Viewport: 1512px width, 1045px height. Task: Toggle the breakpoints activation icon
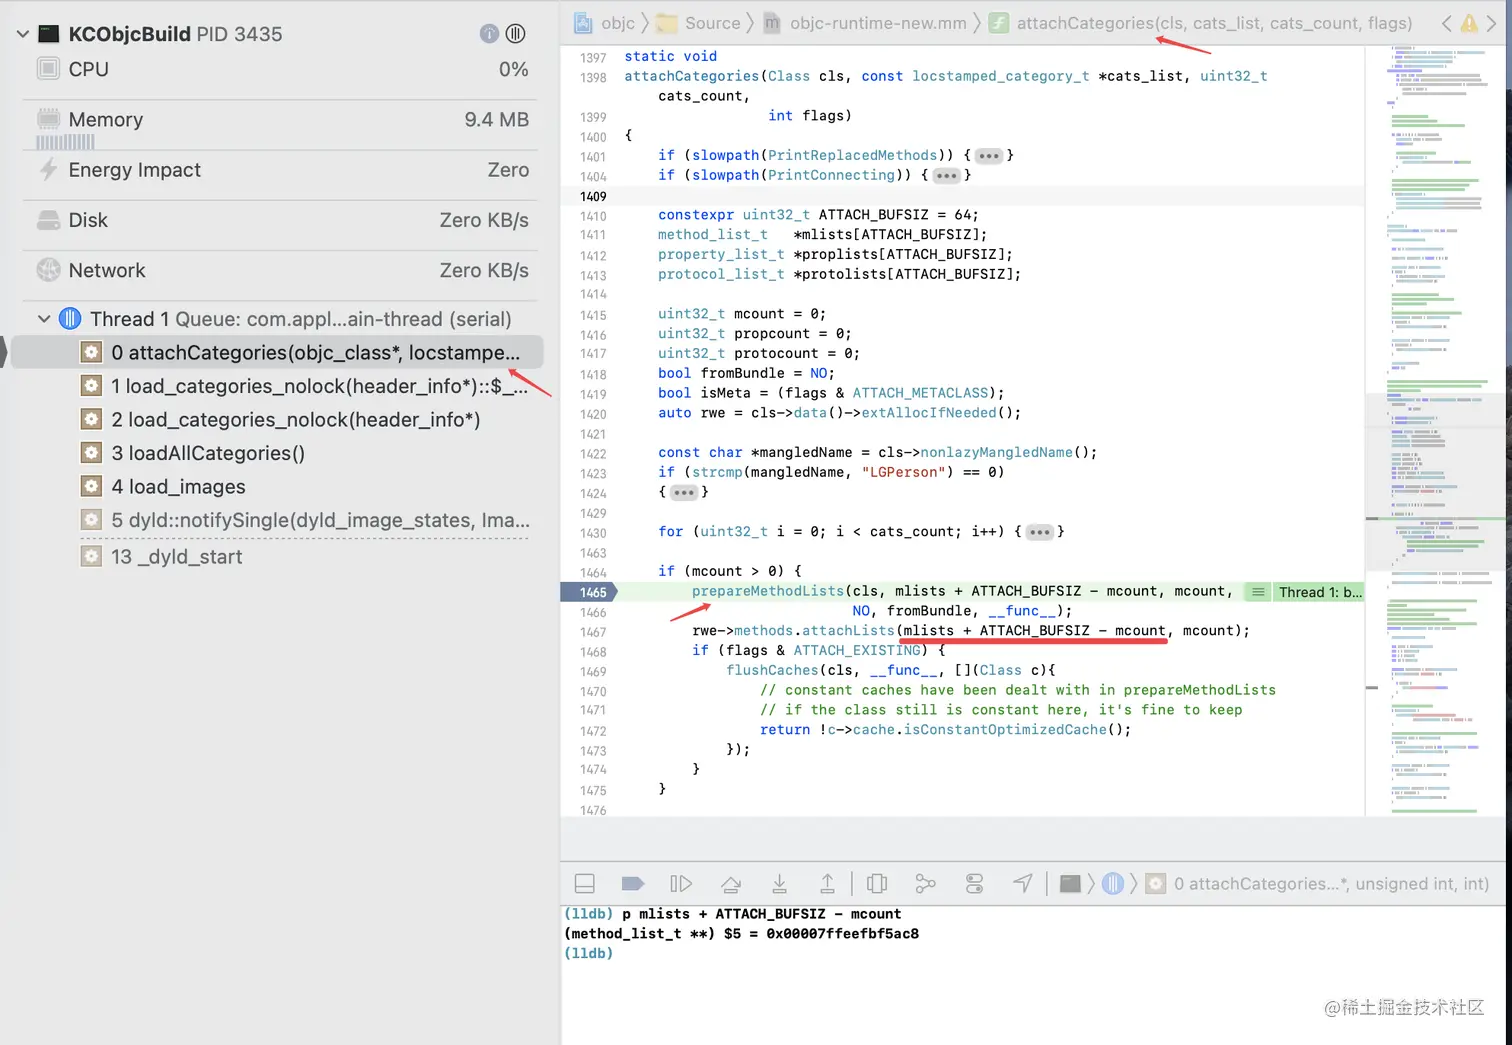[x=632, y=883]
